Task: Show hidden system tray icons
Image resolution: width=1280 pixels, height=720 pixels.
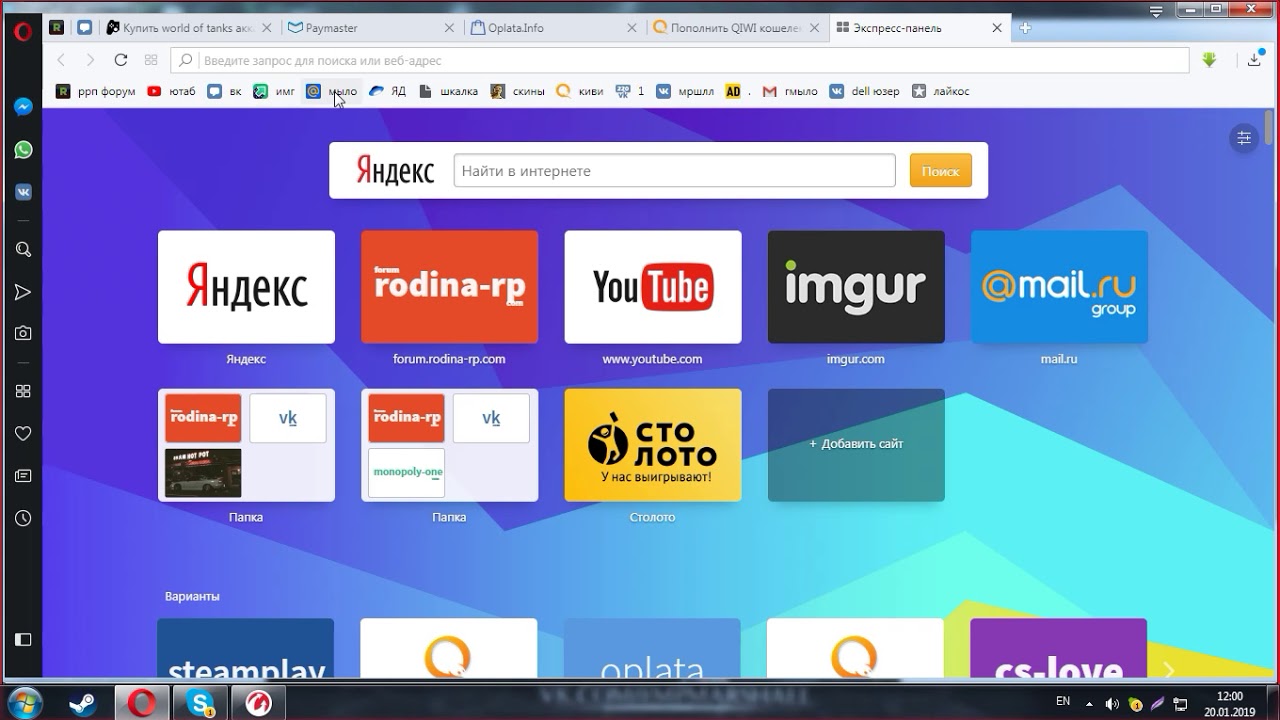Action: pos(1089,702)
